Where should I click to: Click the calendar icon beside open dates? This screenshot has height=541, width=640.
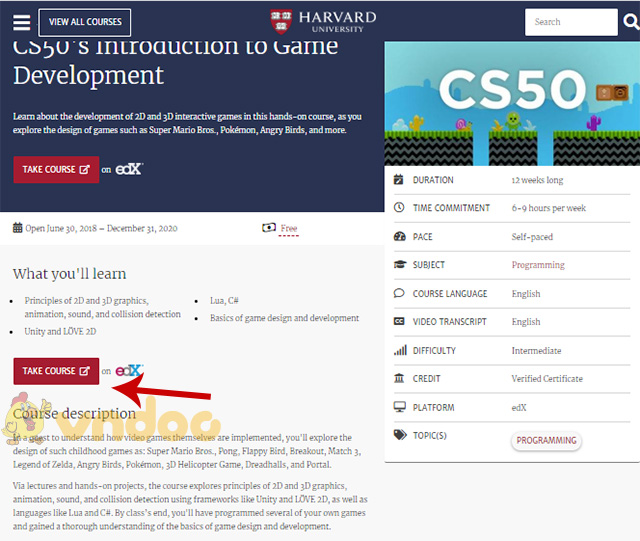18,228
